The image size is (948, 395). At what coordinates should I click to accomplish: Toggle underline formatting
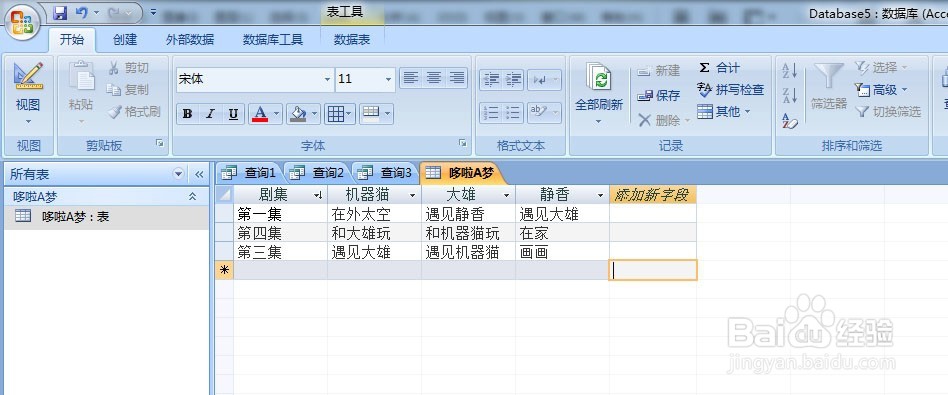click(233, 114)
